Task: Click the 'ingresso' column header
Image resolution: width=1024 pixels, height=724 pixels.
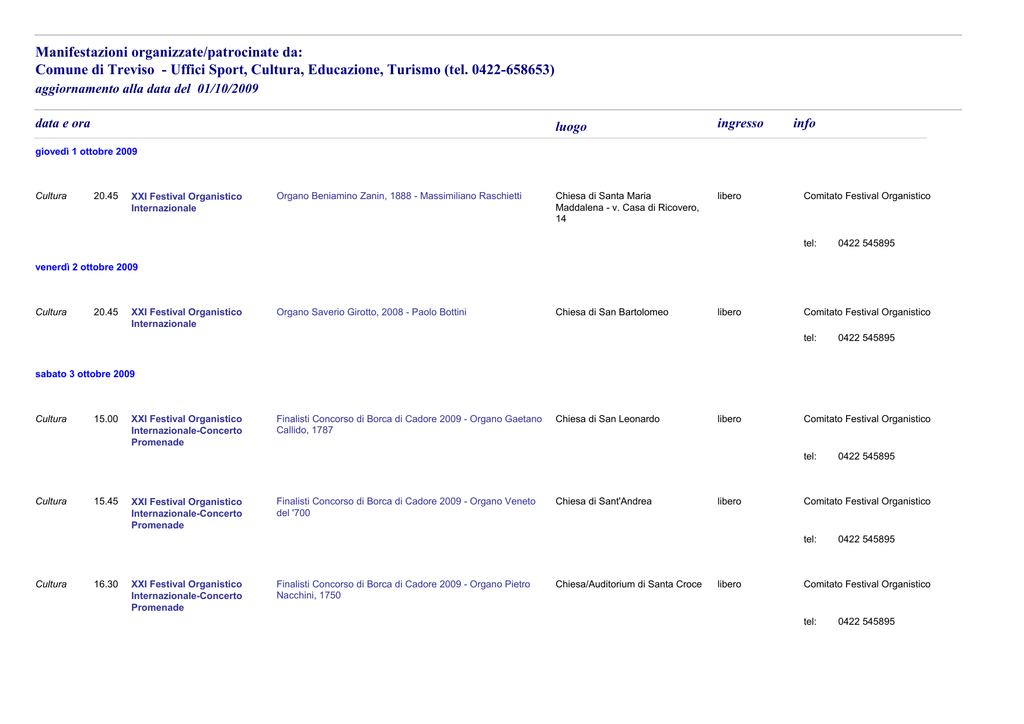Action: [740, 123]
